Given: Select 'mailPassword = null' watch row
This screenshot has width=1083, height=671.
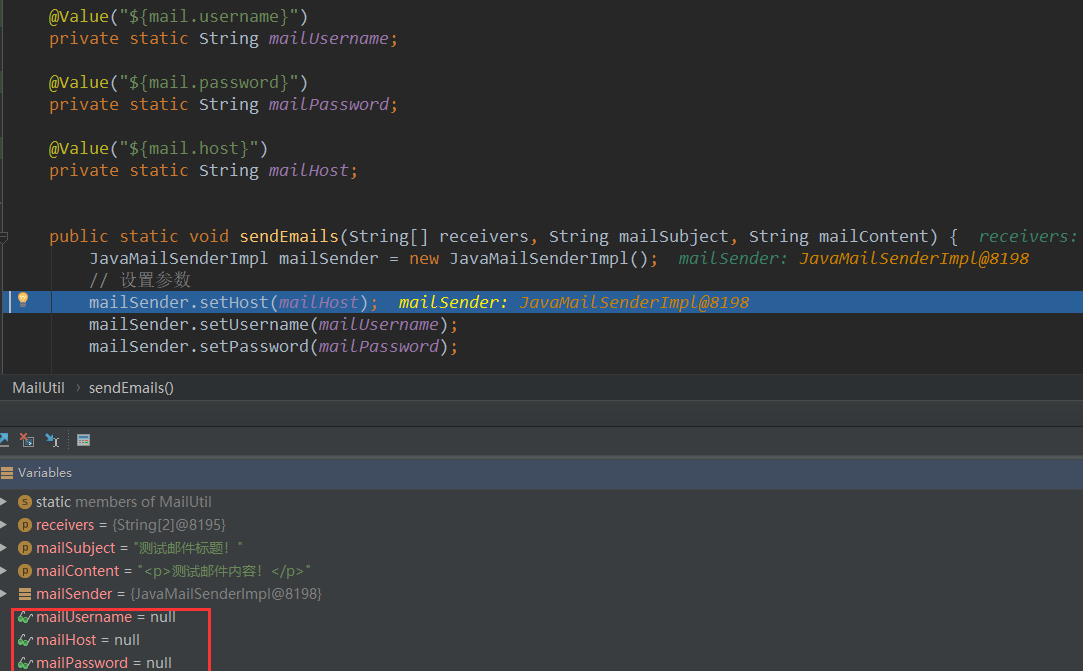Looking at the screenshot, I should [104, 663].
